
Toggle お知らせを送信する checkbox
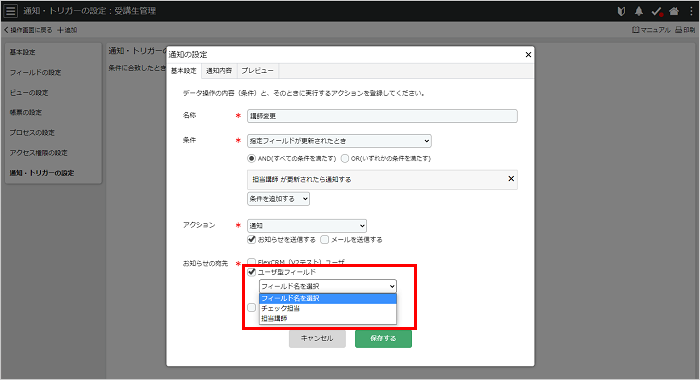pos(252,240)
